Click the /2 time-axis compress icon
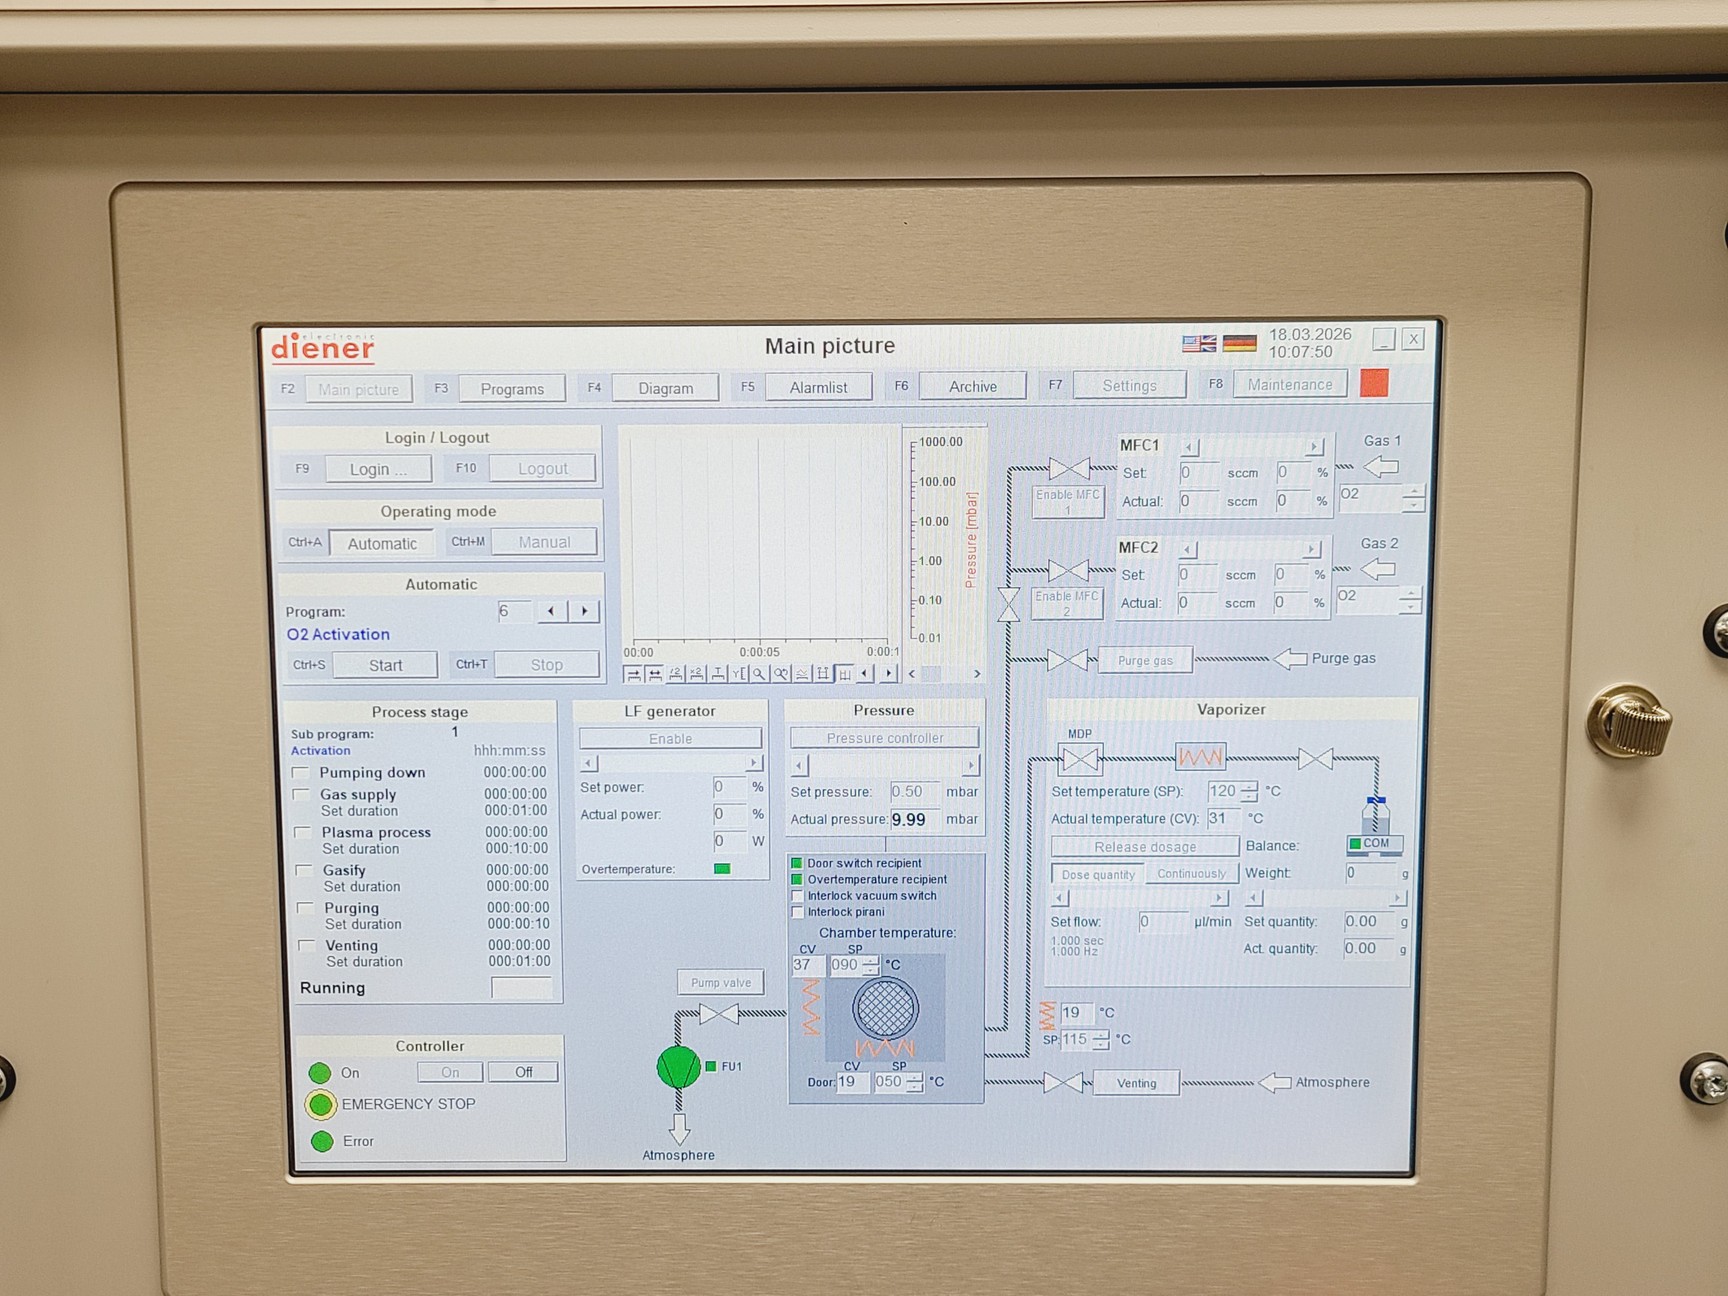 [x=677, y=674]
